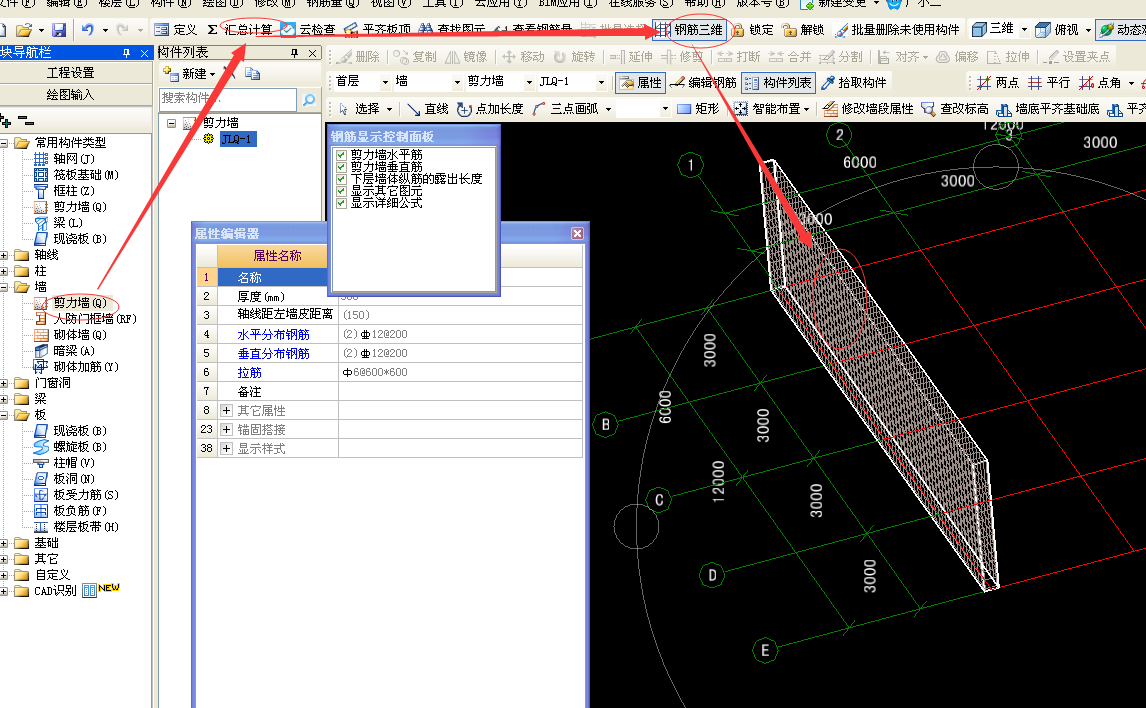1146x708 pixels.
Task: Toggle the 构件列表 component list button
Action: (778, 83)
